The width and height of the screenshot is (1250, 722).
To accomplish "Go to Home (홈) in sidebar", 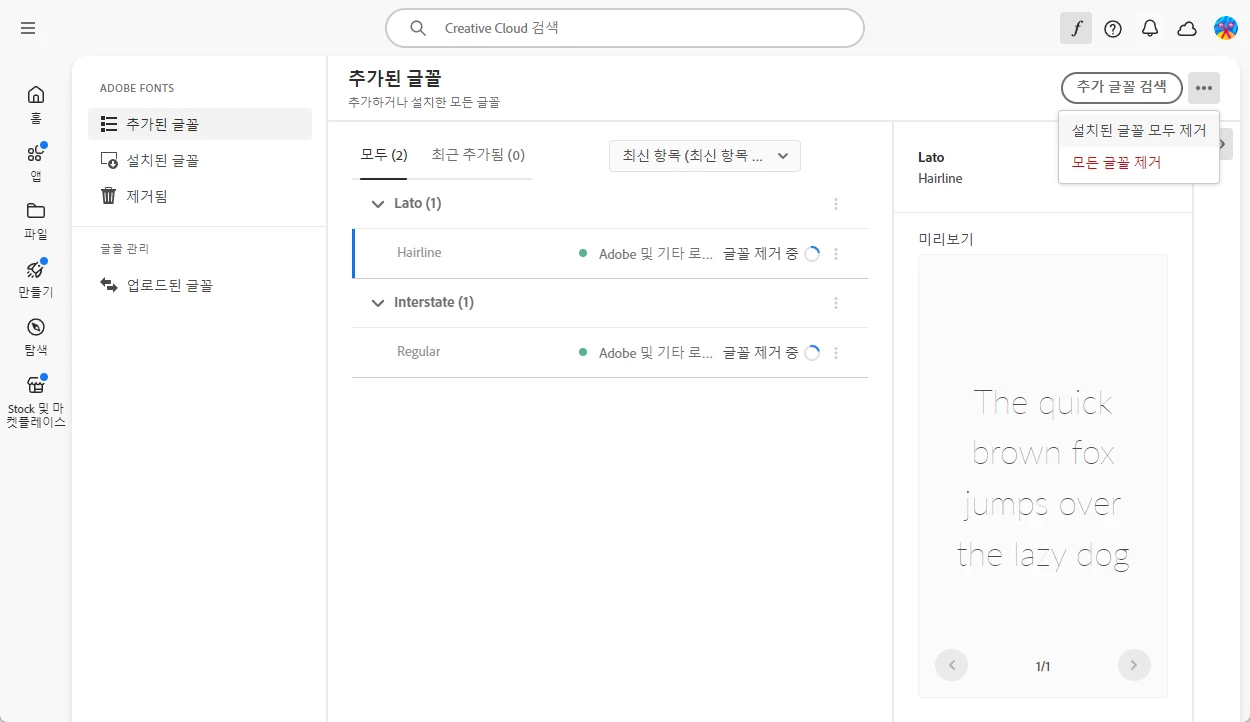I will [36, 104].
